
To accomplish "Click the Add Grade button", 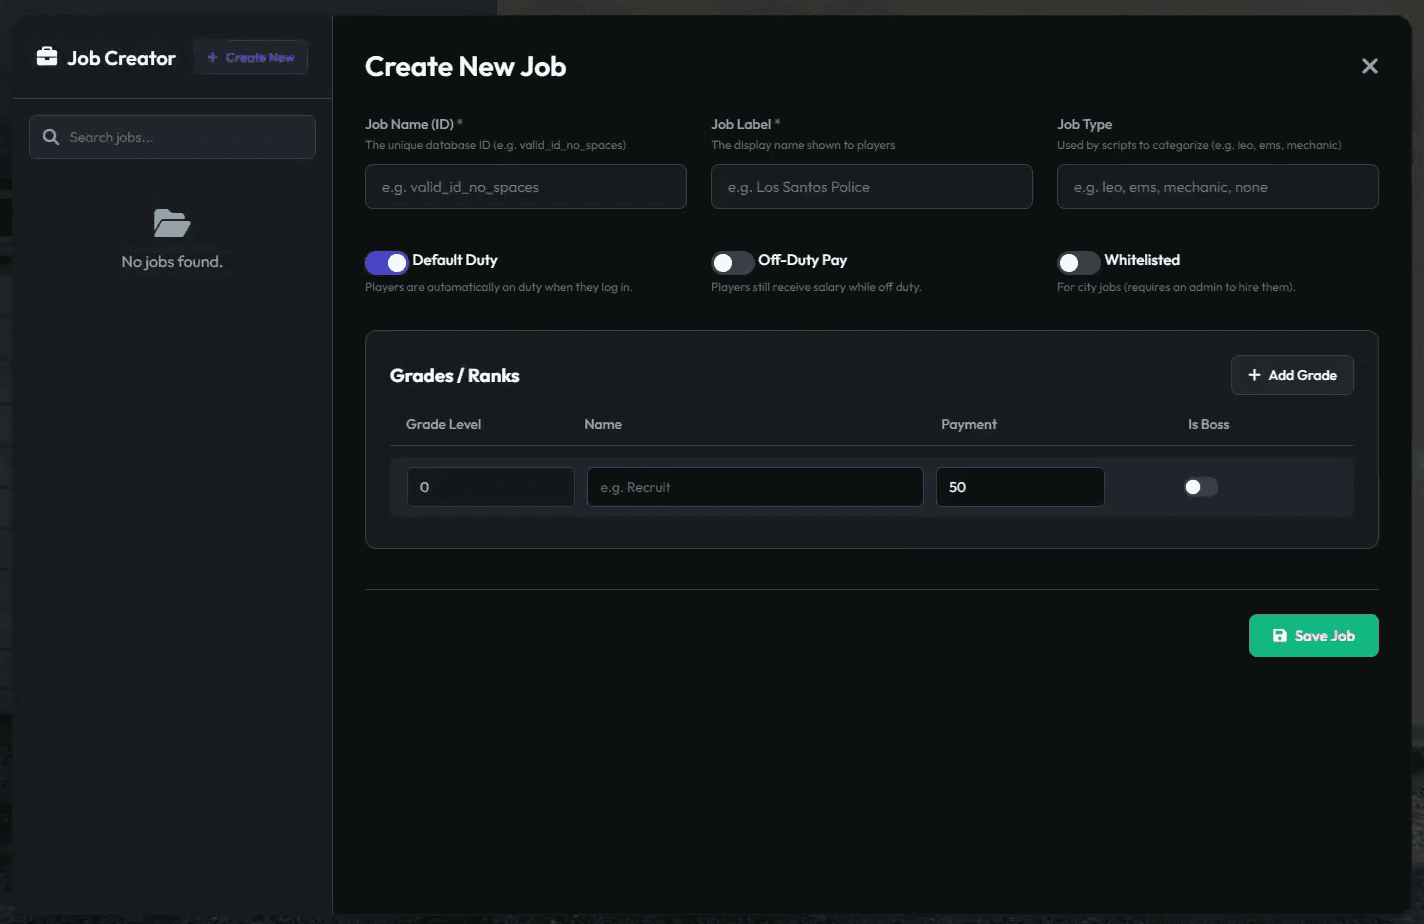I will pyautogui.click(x=1292, y=375).
